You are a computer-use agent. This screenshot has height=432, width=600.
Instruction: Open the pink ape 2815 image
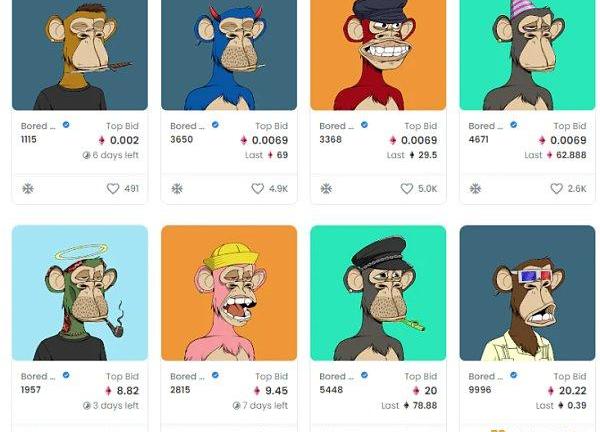(229, 293)
